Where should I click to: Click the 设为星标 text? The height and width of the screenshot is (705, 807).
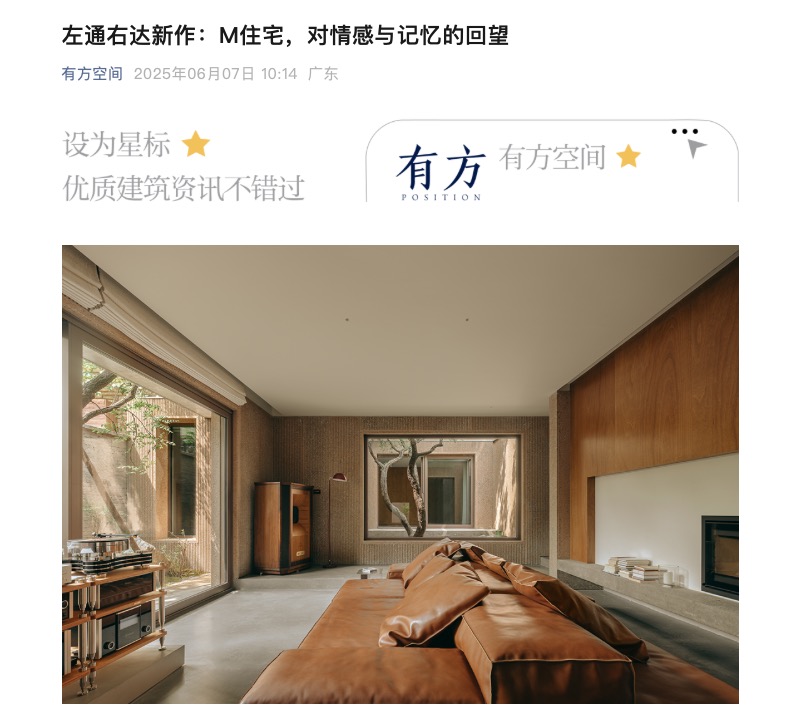click(x=116, y=144)
